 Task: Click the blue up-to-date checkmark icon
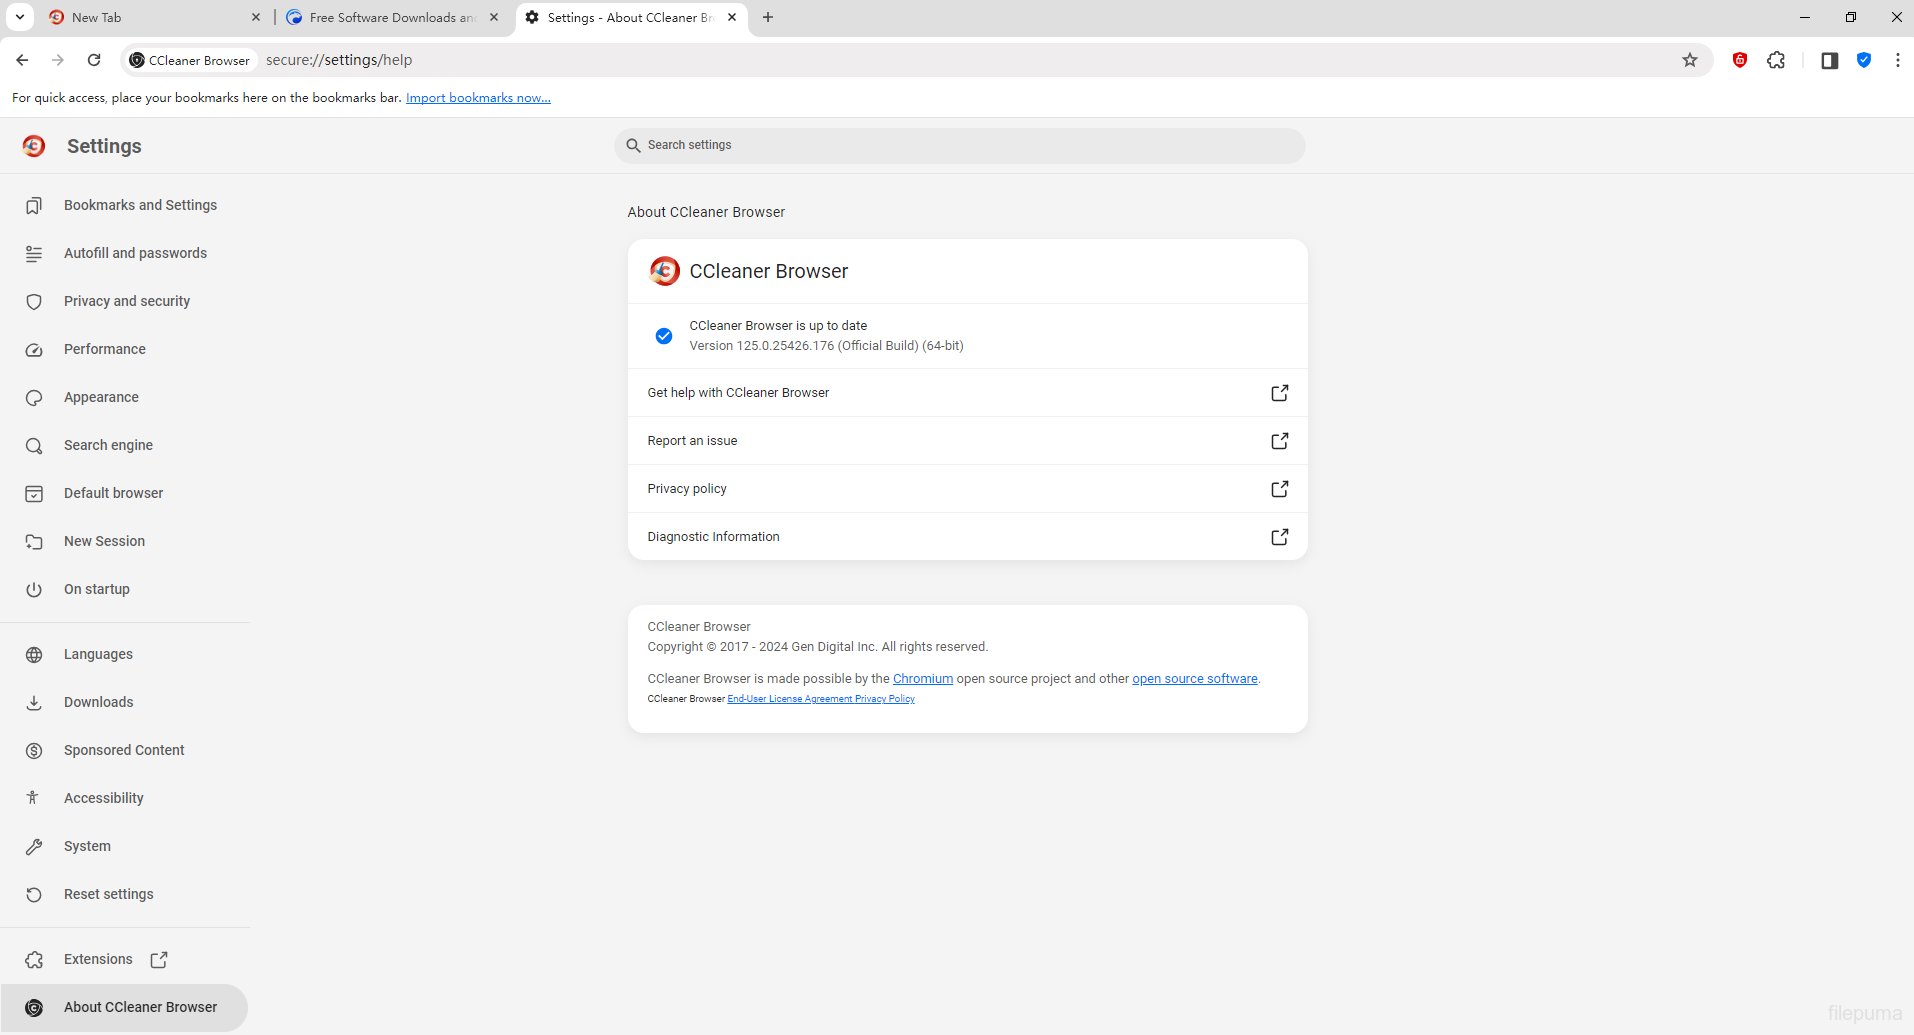(664, 336)
